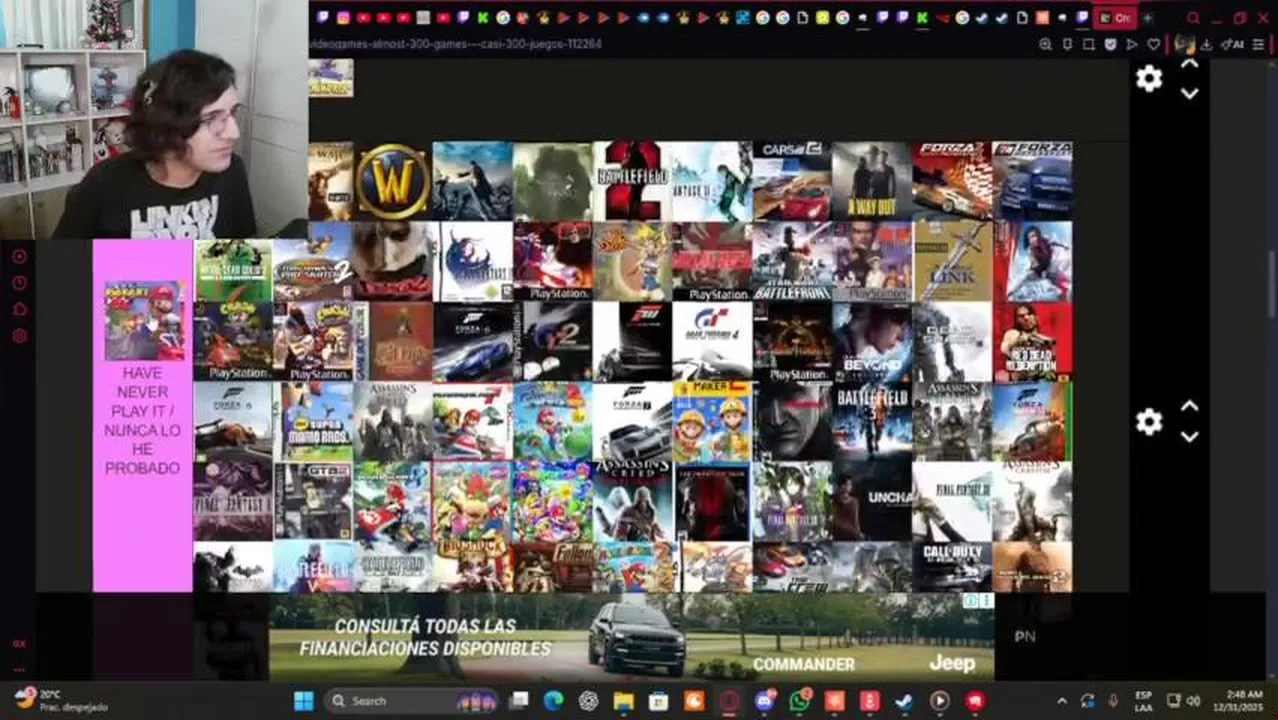Open the Jeep Commander ad banner
This screenshot has height=720, width=1278.
tap(631, 638)
